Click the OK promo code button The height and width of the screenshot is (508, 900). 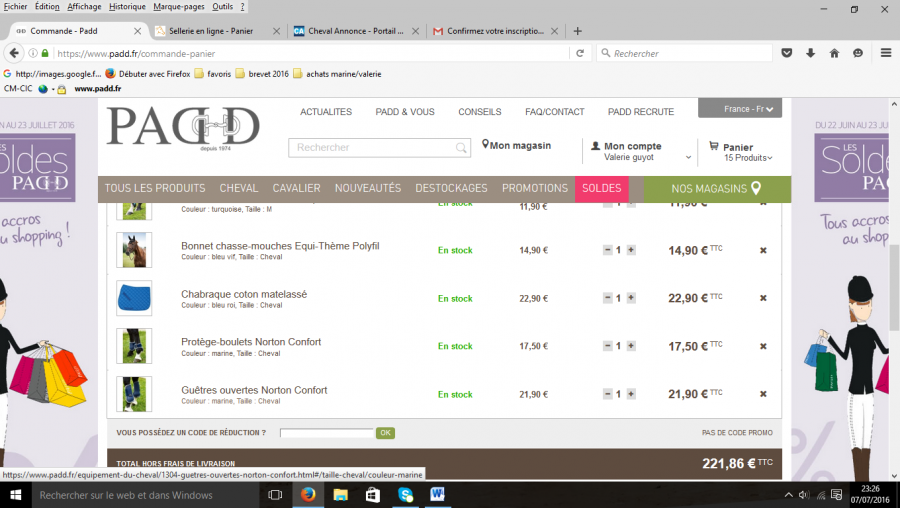click(x=385, y=433)
